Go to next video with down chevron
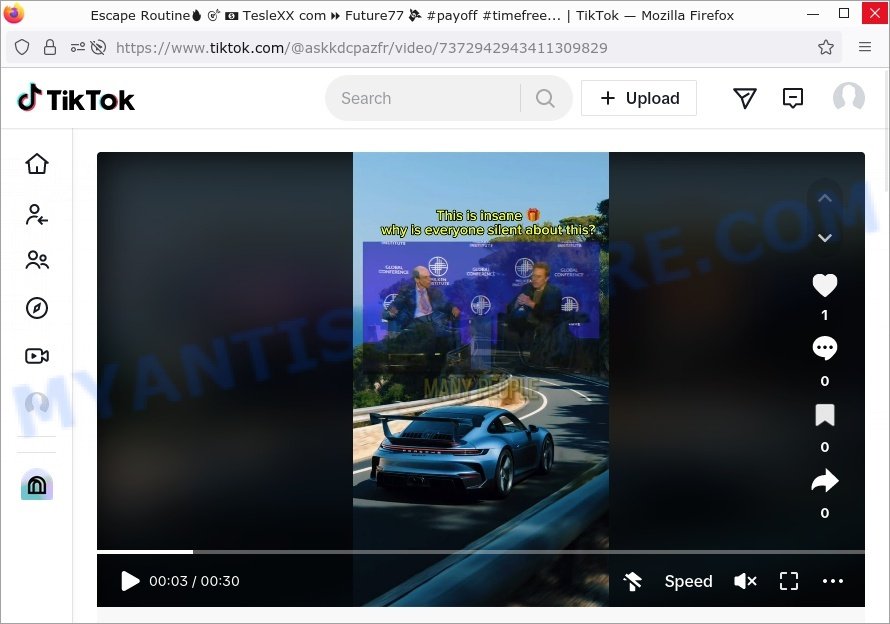This screenshot has height=624, width=890. 825,237
